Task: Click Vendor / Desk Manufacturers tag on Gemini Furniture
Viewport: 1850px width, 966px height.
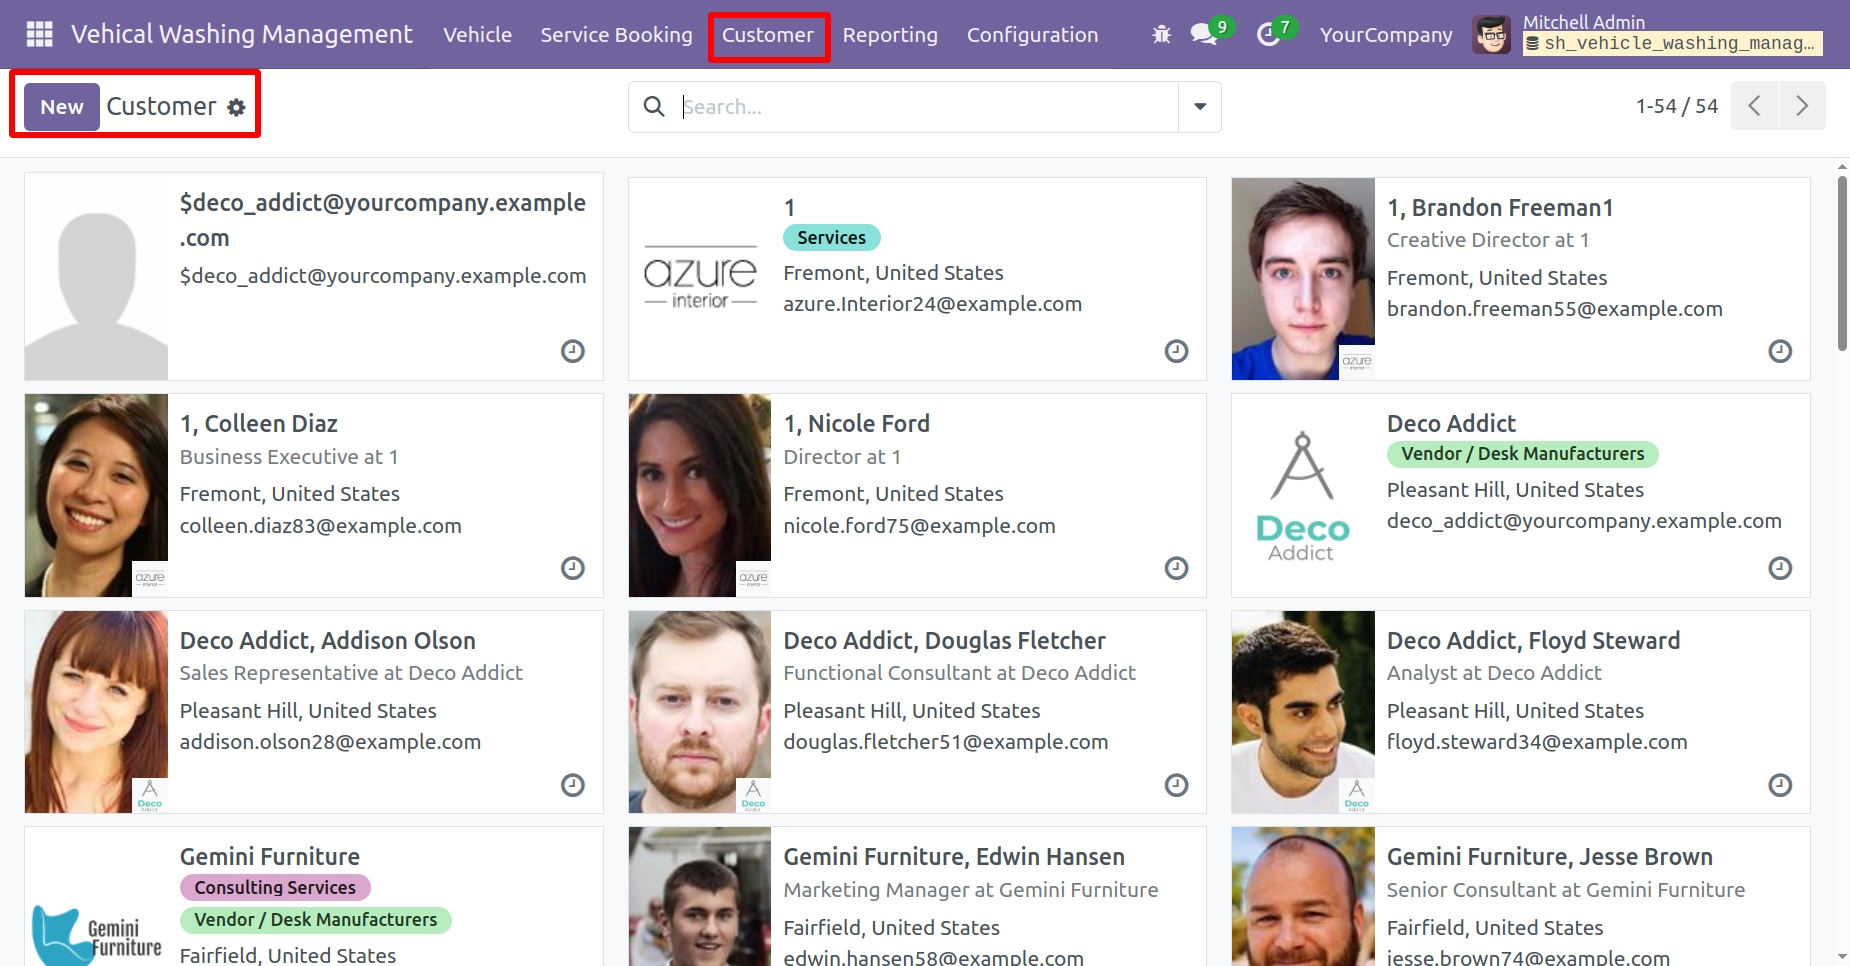Action: (x=315, y=920)
